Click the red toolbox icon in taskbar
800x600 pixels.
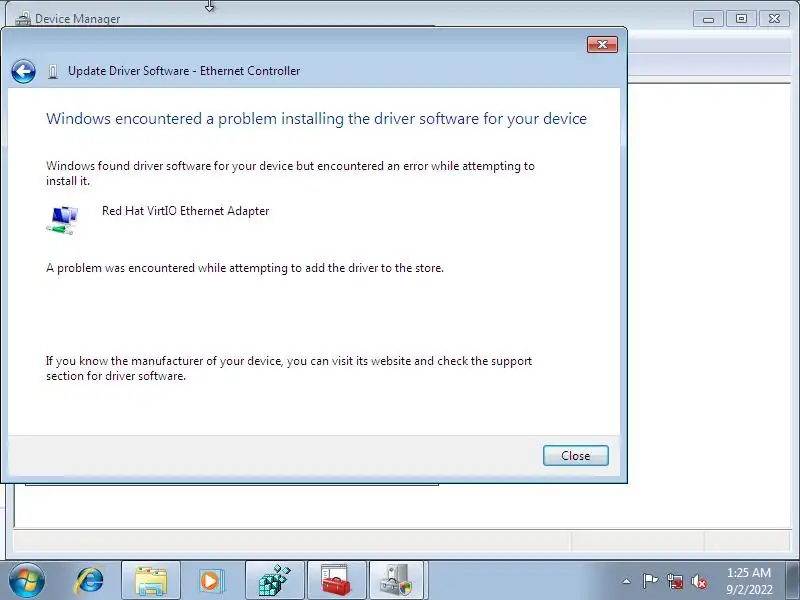coord(336,581)
